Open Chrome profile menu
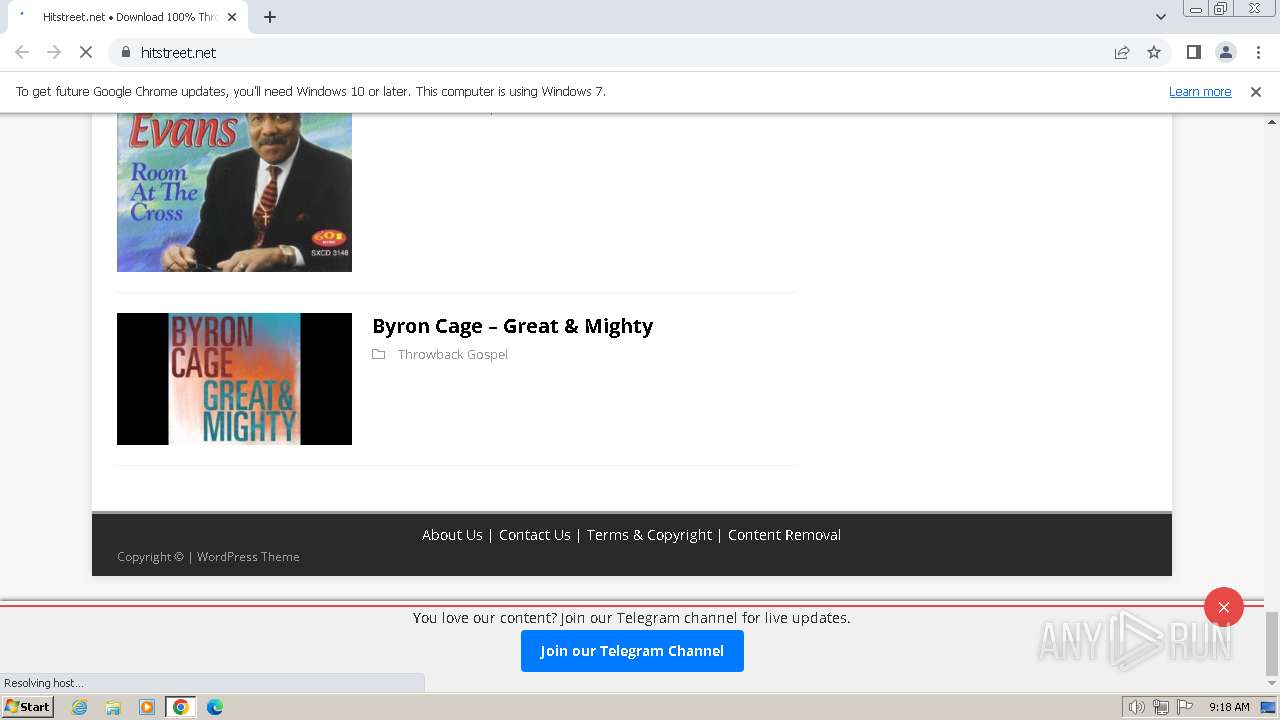Viewport: 1280px width, 720px height. tap(1226, 52)
